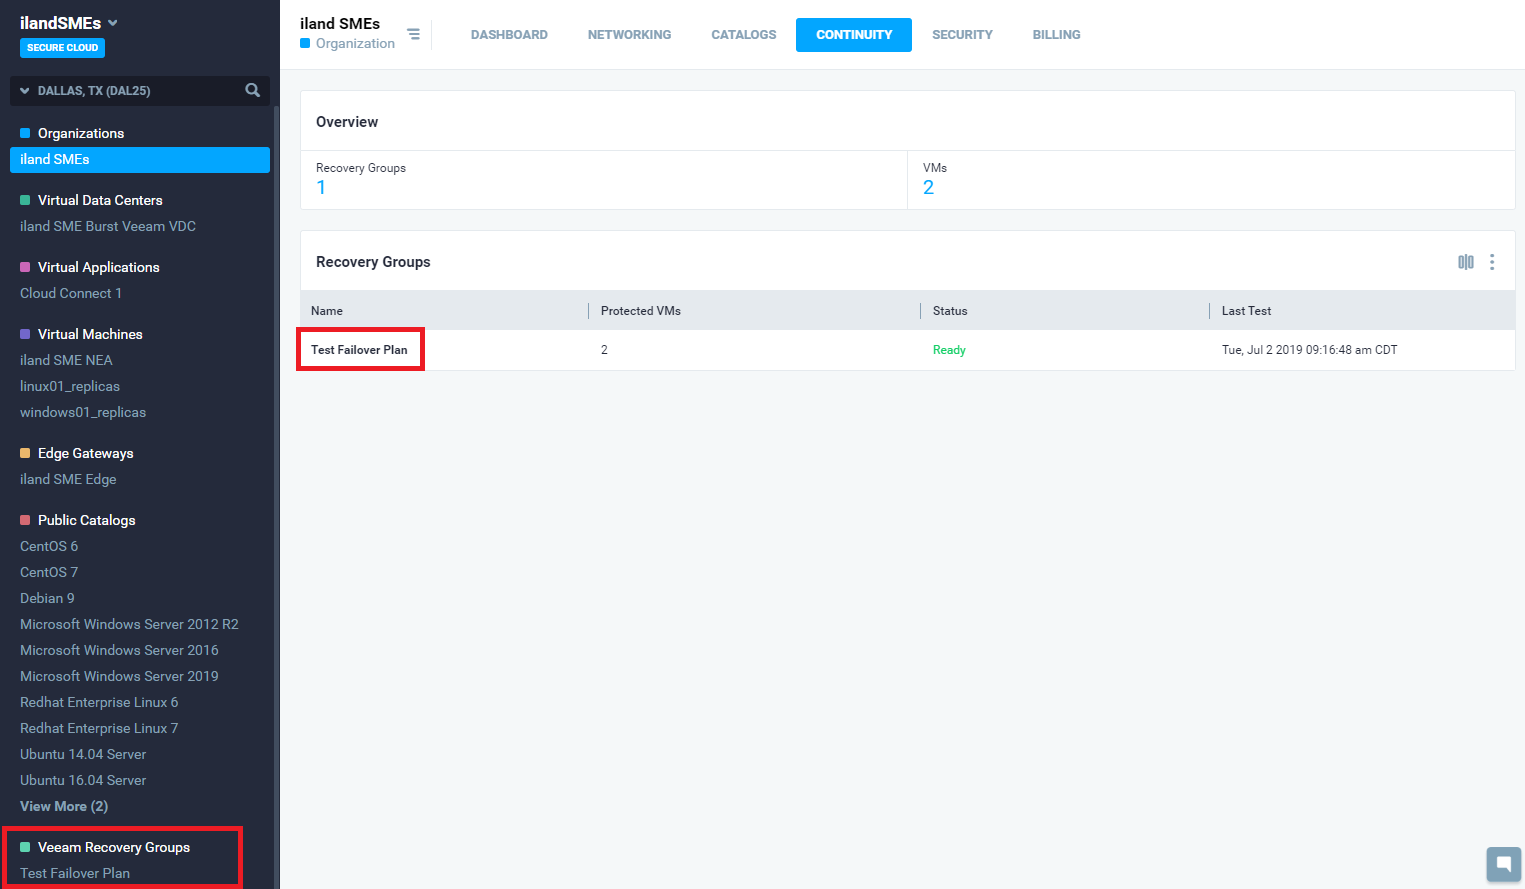The image size is (1525, 889).
Task: Open the linux01_replicas virtual machine
Action: coord(70,386)
